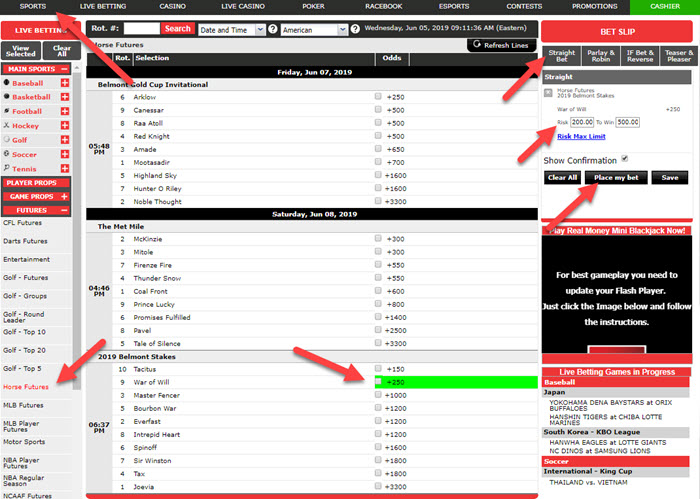Remove the War of Will bet with X icon
The image size is (700, 499).
click(x=550, y=91)
